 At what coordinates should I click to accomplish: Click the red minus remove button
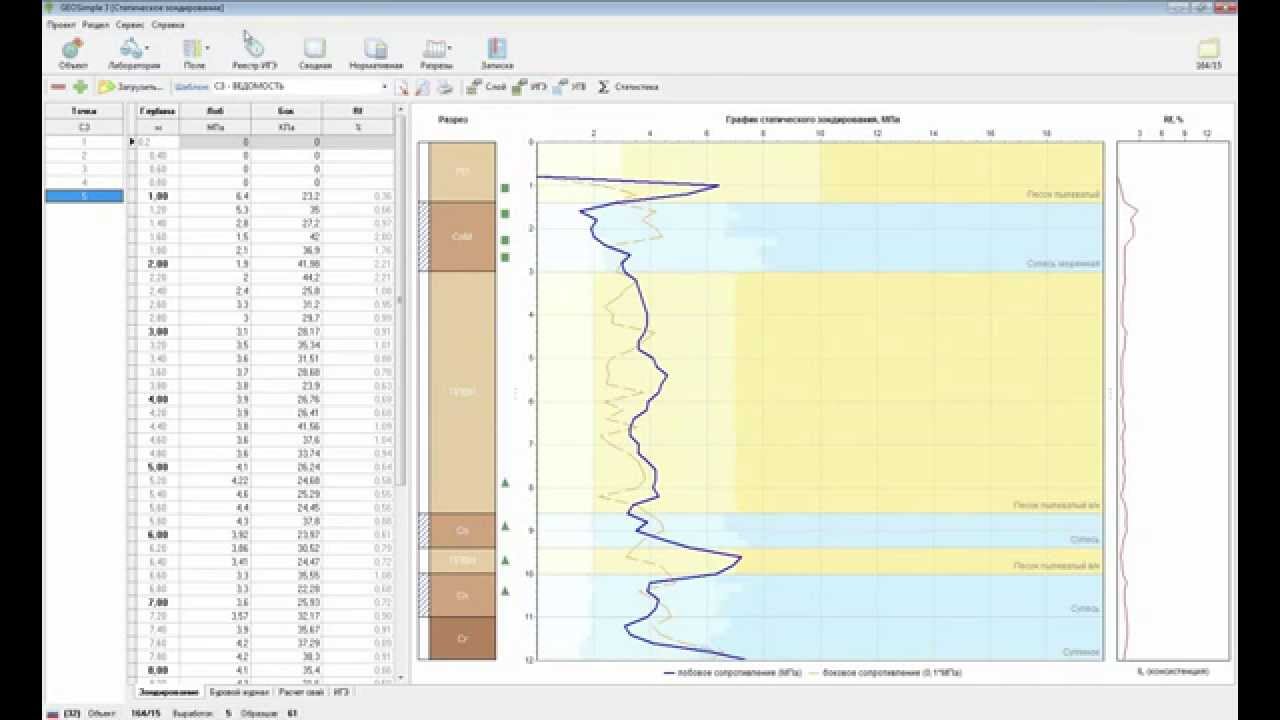click(x=58, y=87)
